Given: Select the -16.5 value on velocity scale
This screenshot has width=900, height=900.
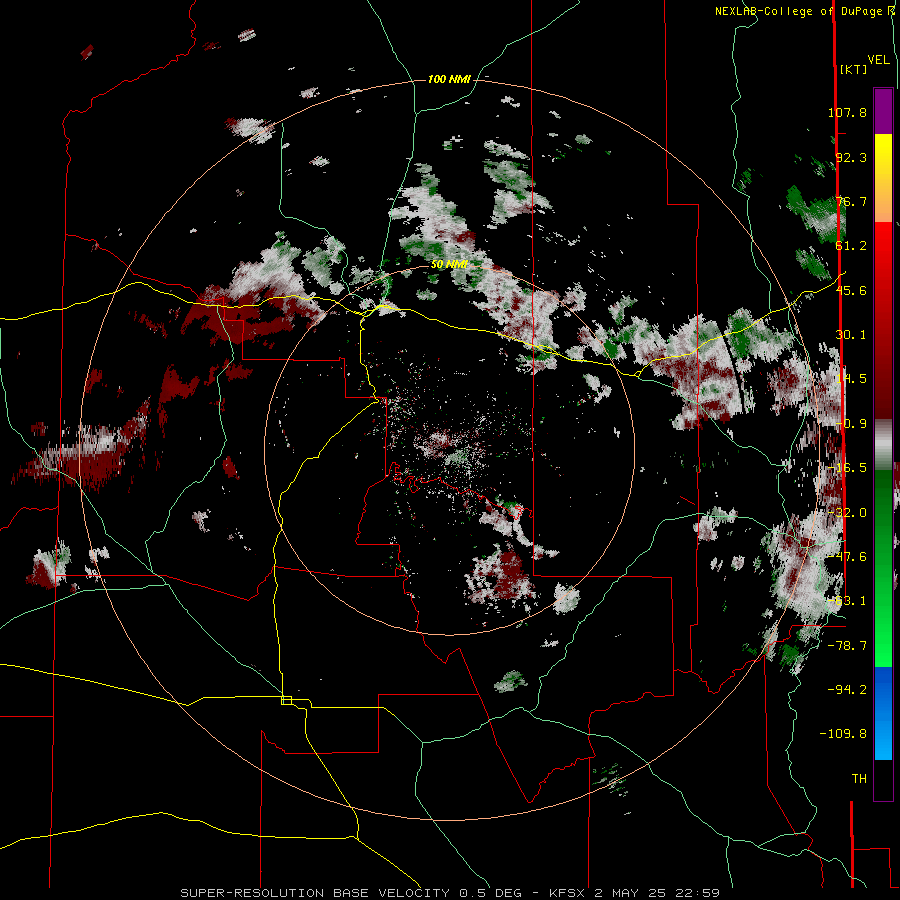Looking at the screenshot, I should 847,468.
